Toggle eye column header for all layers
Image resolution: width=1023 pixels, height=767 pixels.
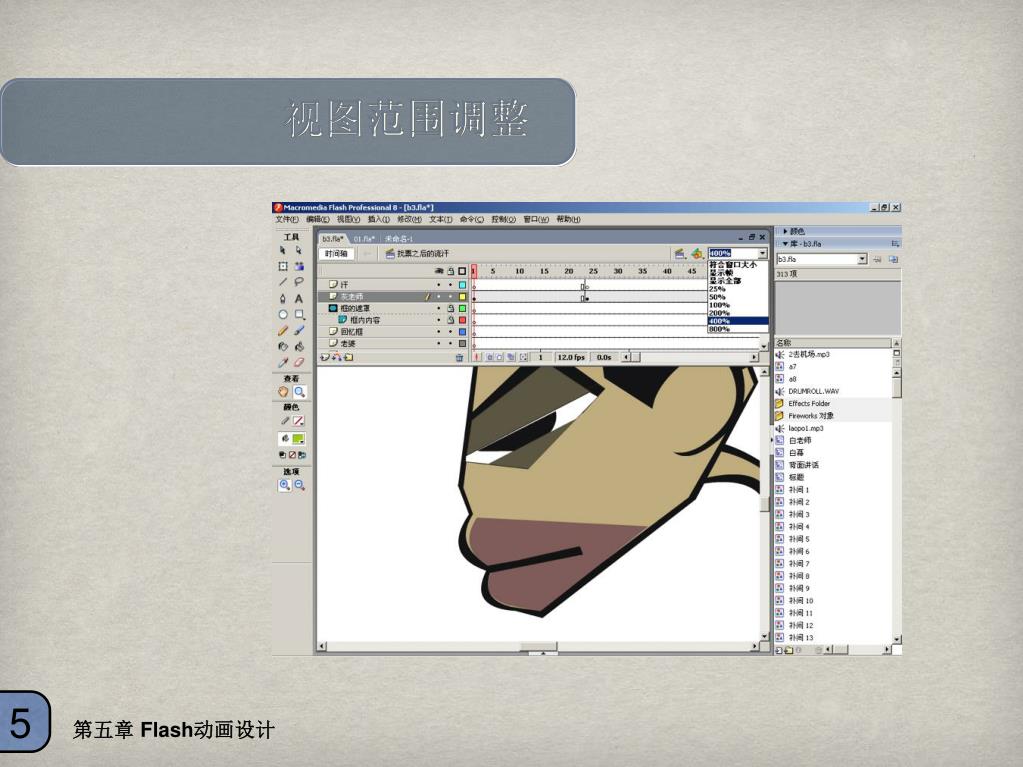(438, 271)
